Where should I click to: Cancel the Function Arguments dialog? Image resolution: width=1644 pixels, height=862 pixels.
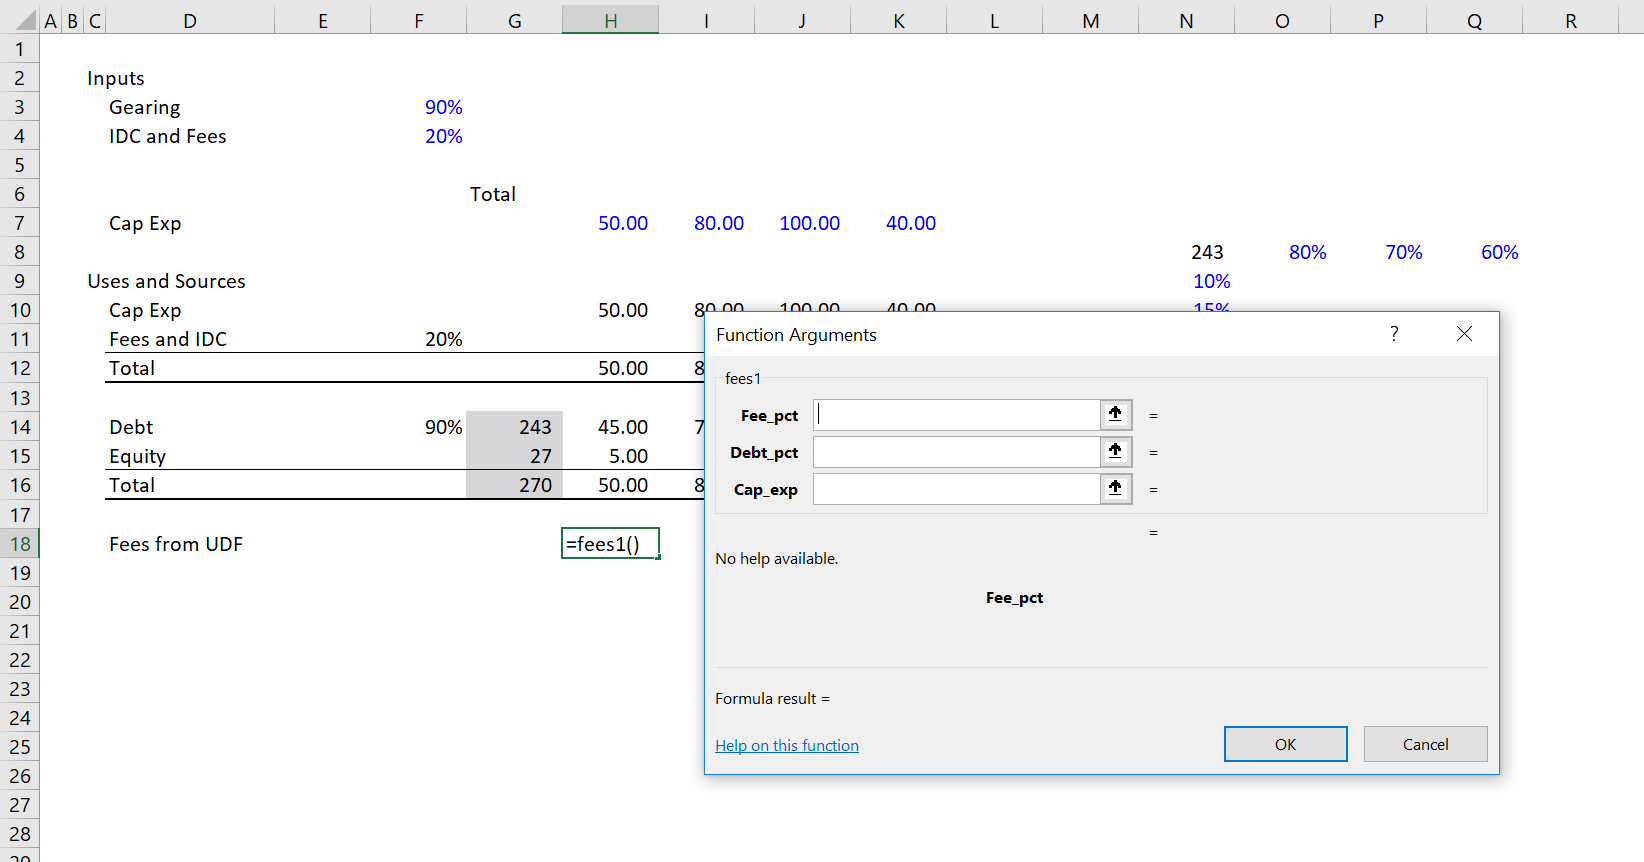[x=1425, y=744]
